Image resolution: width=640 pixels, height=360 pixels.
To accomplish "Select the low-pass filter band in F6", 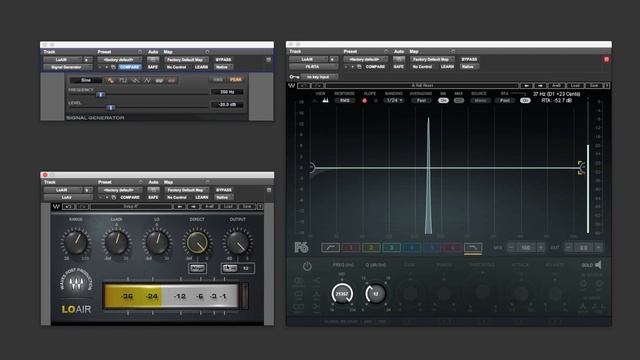I will [x=473, y=247].
